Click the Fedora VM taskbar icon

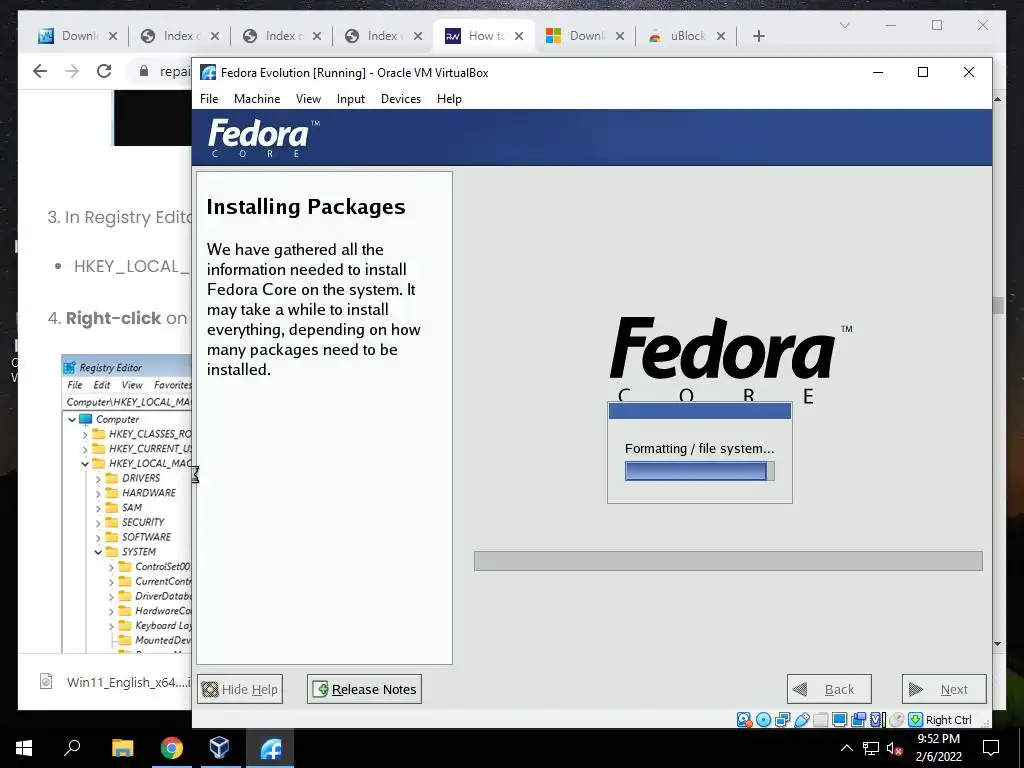(270, 748)
